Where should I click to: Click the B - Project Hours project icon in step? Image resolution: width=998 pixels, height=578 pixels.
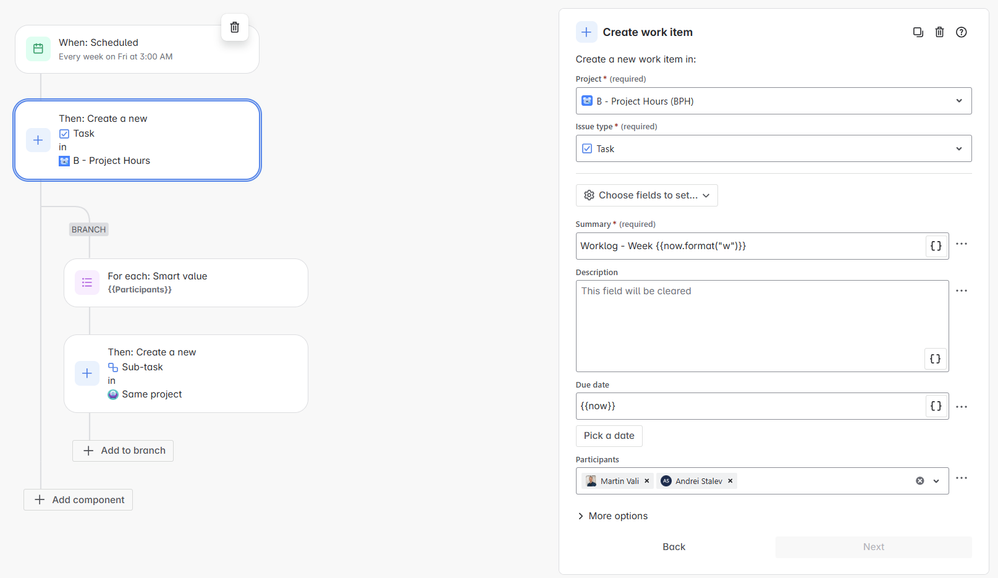(x=64, y=161)
